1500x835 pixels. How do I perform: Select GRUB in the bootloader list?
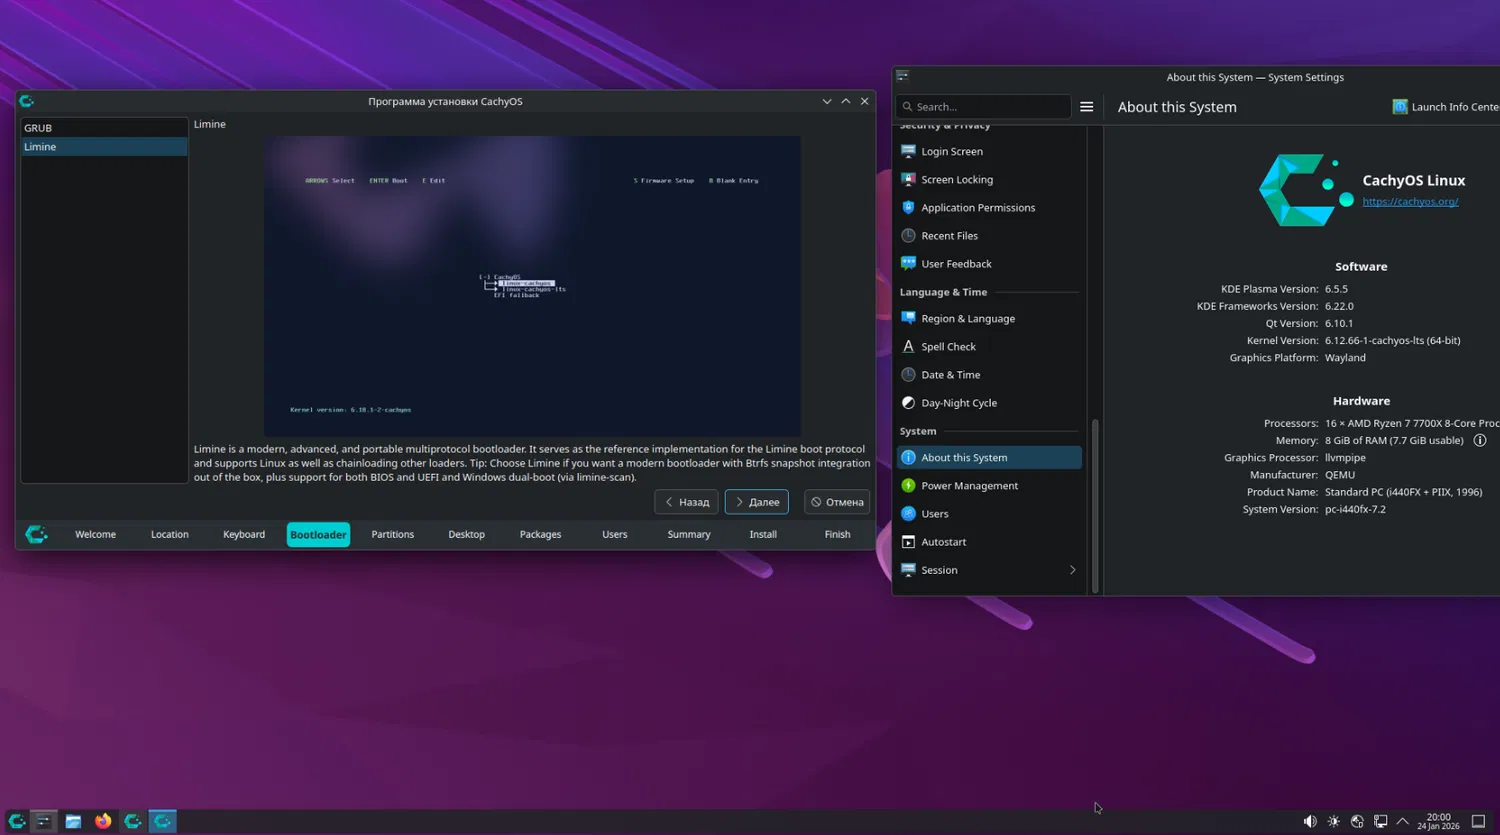[x=104, y=128]
